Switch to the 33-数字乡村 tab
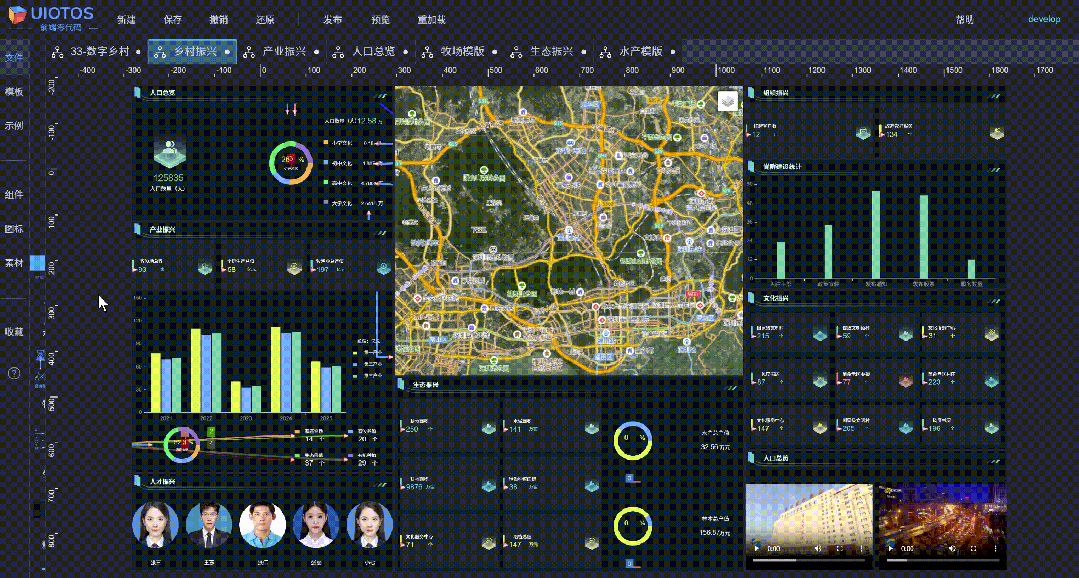 [98, 52]
